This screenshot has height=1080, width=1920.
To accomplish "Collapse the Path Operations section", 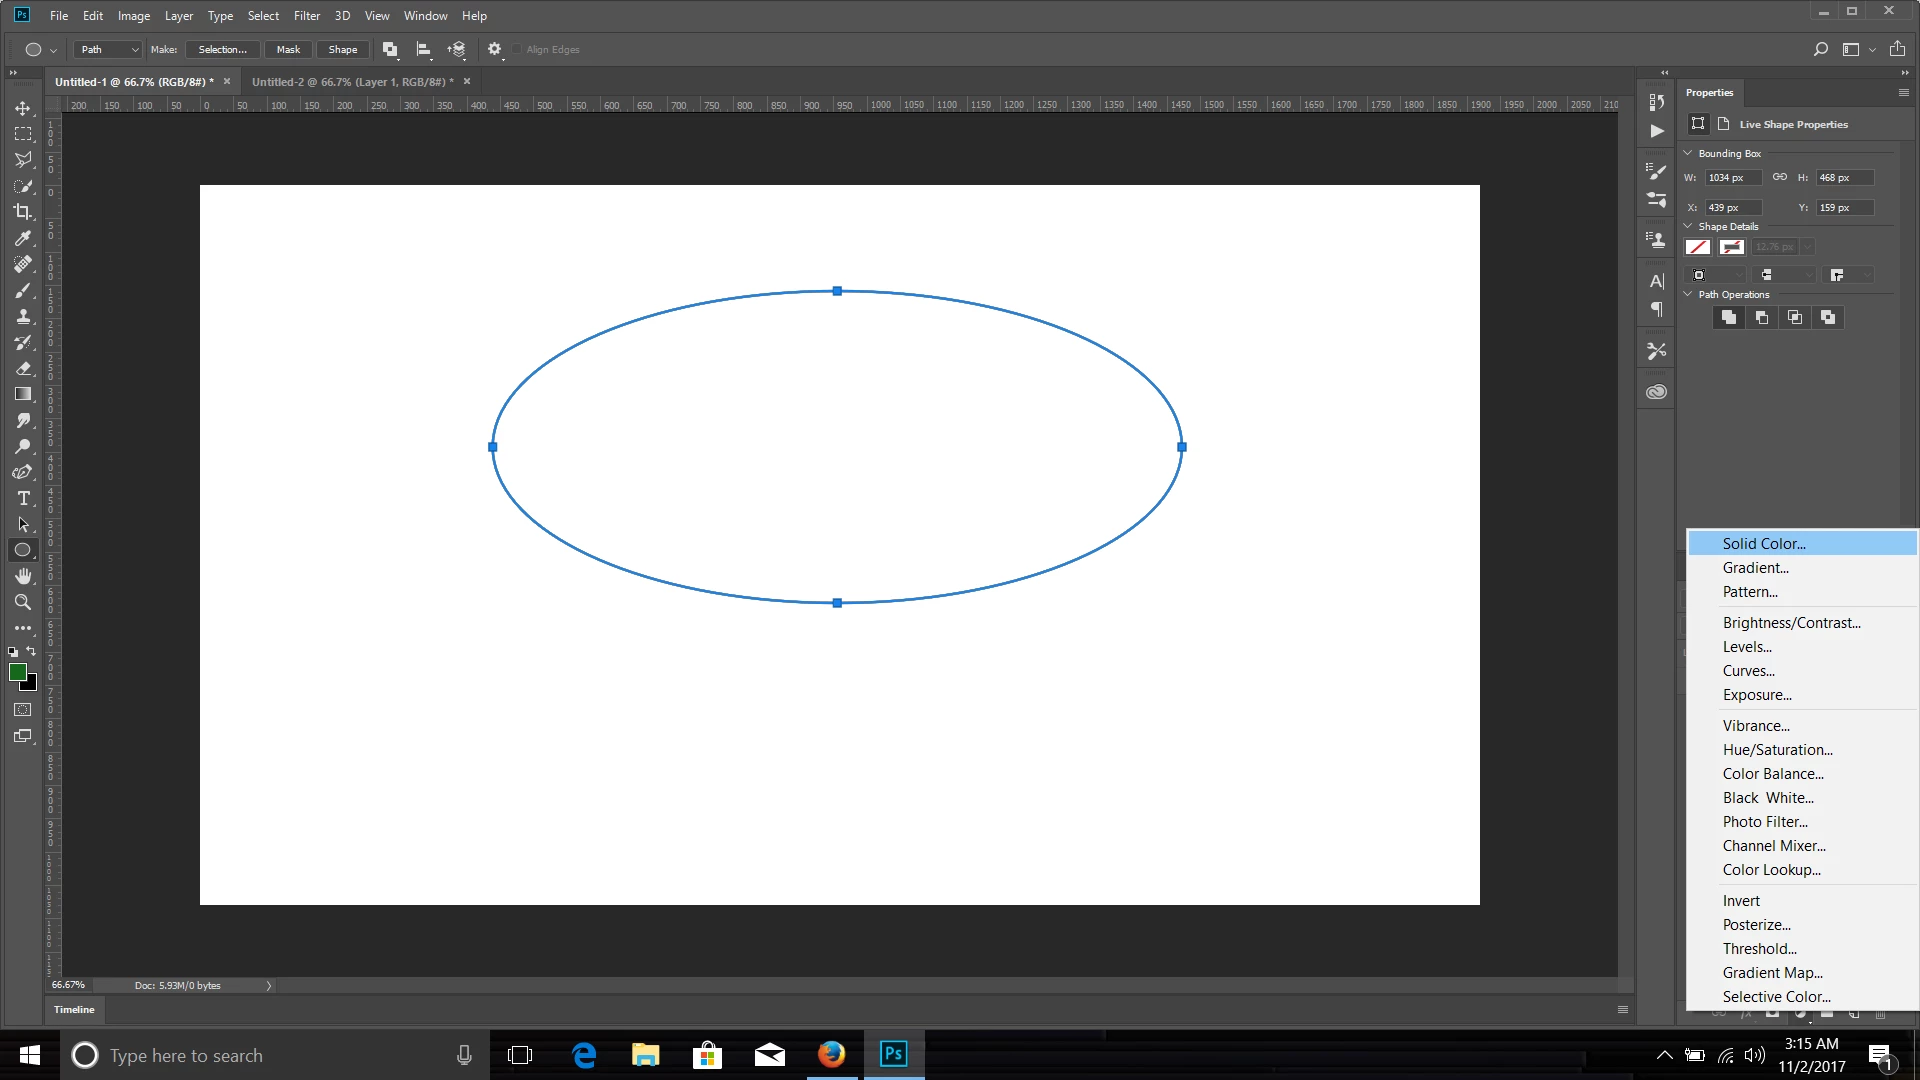I will click(1689, 294).
